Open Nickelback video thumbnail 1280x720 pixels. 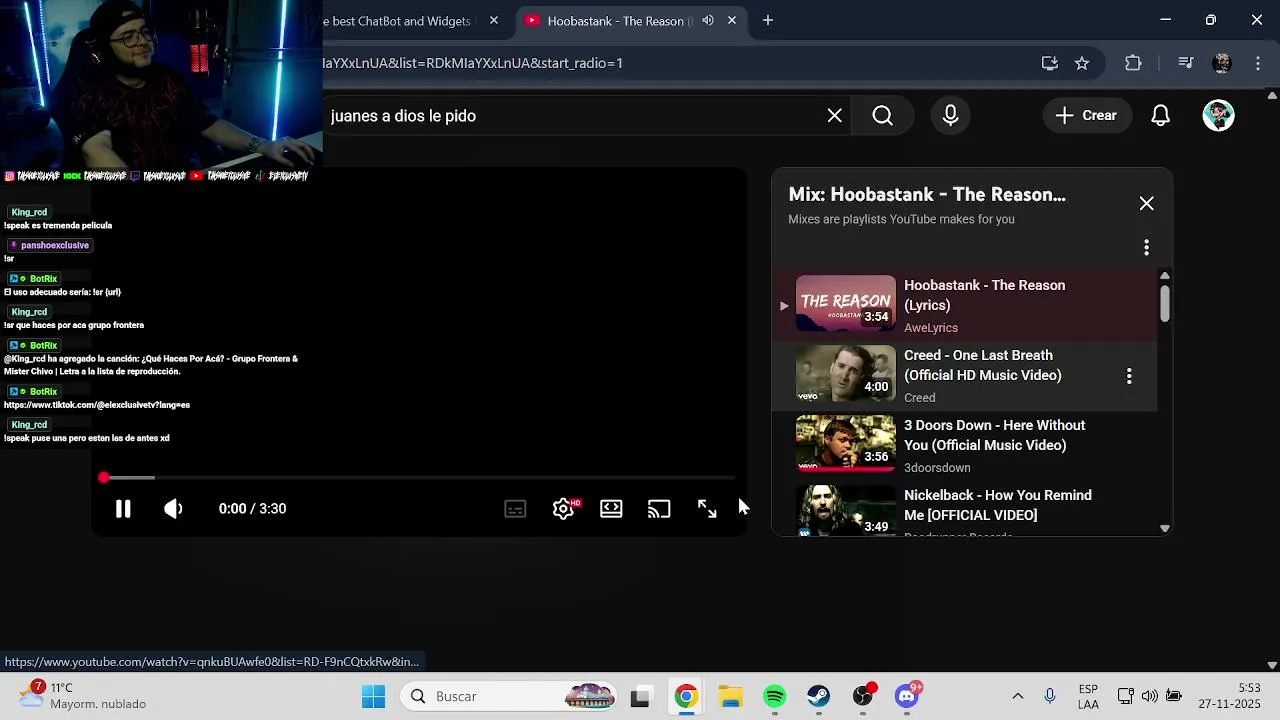pyautogui.click(x=846, y=510)
